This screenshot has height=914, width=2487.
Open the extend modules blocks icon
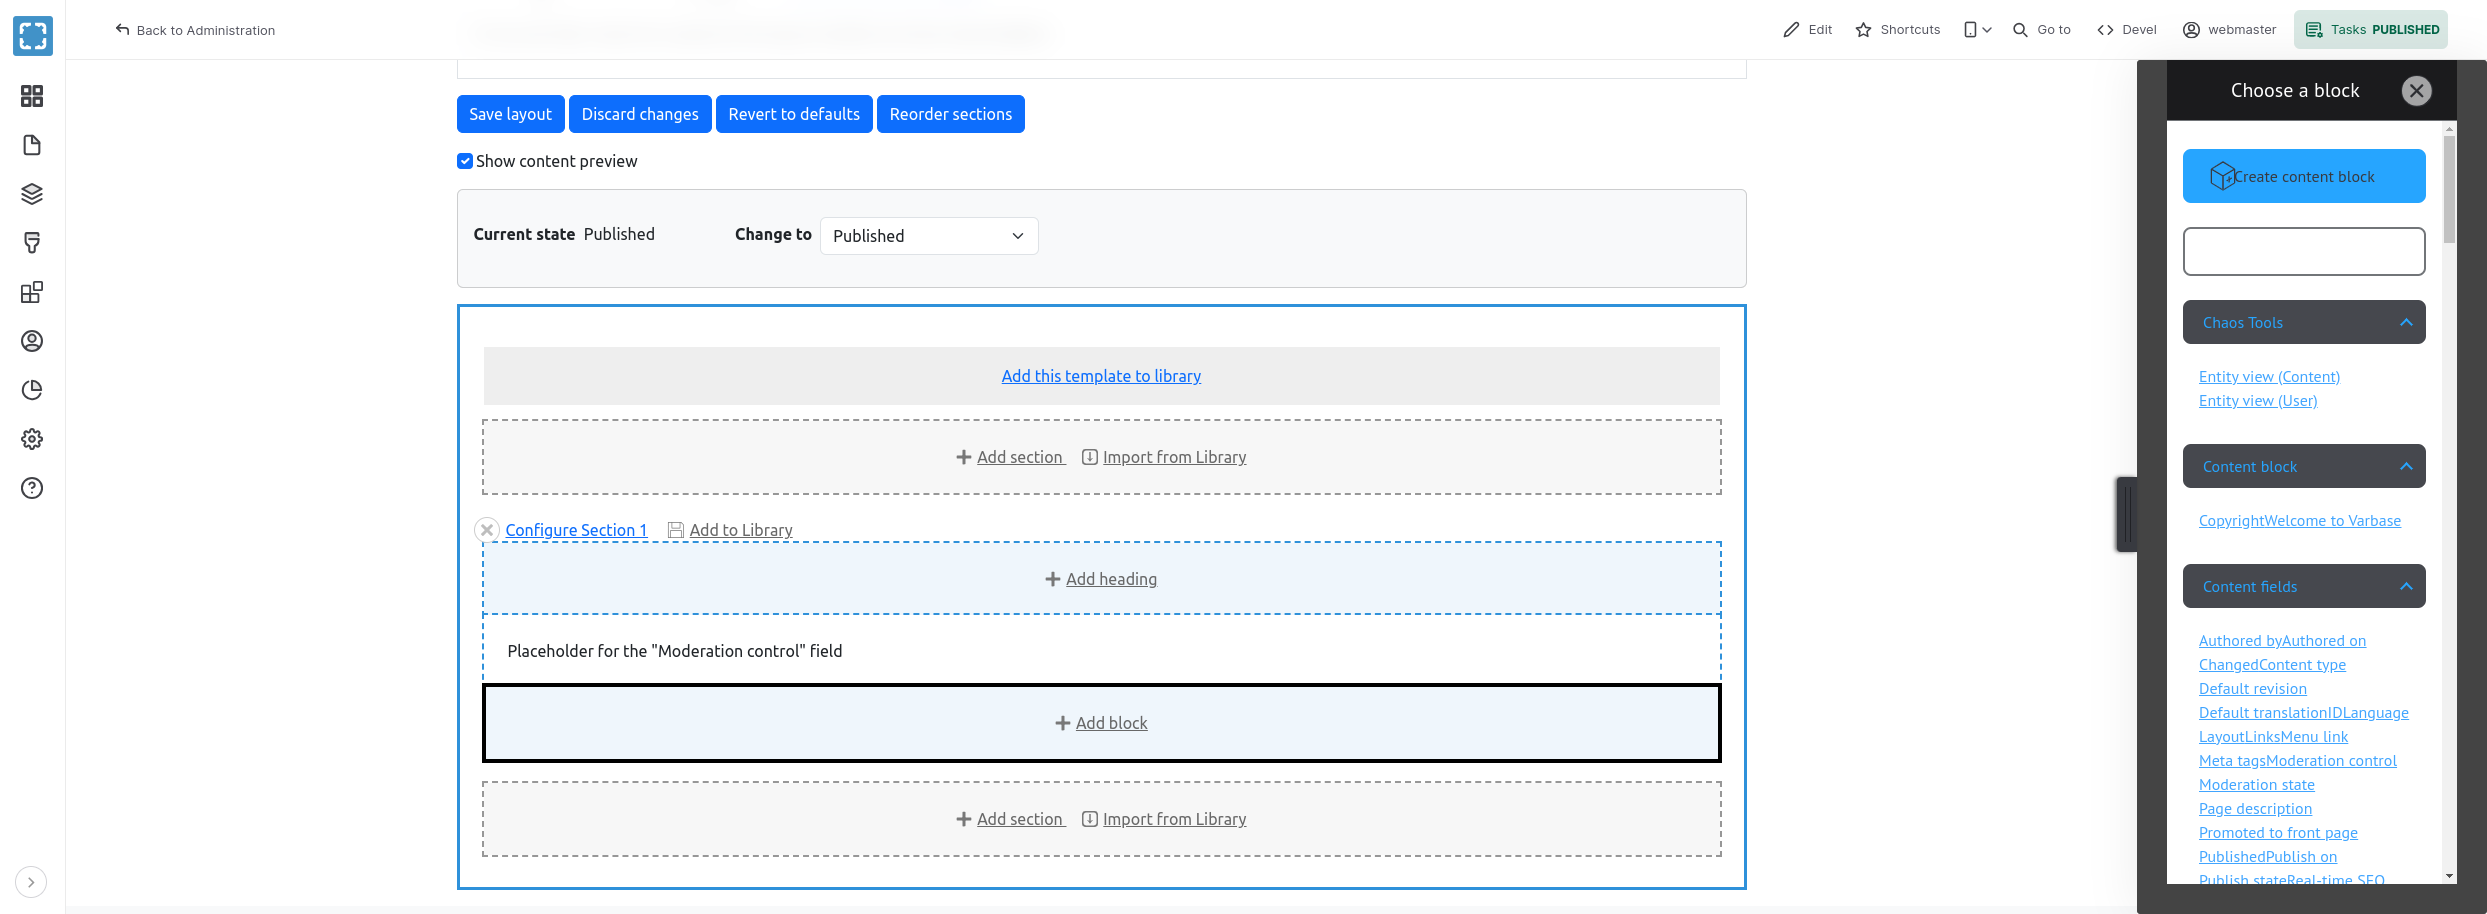point(32,292)
